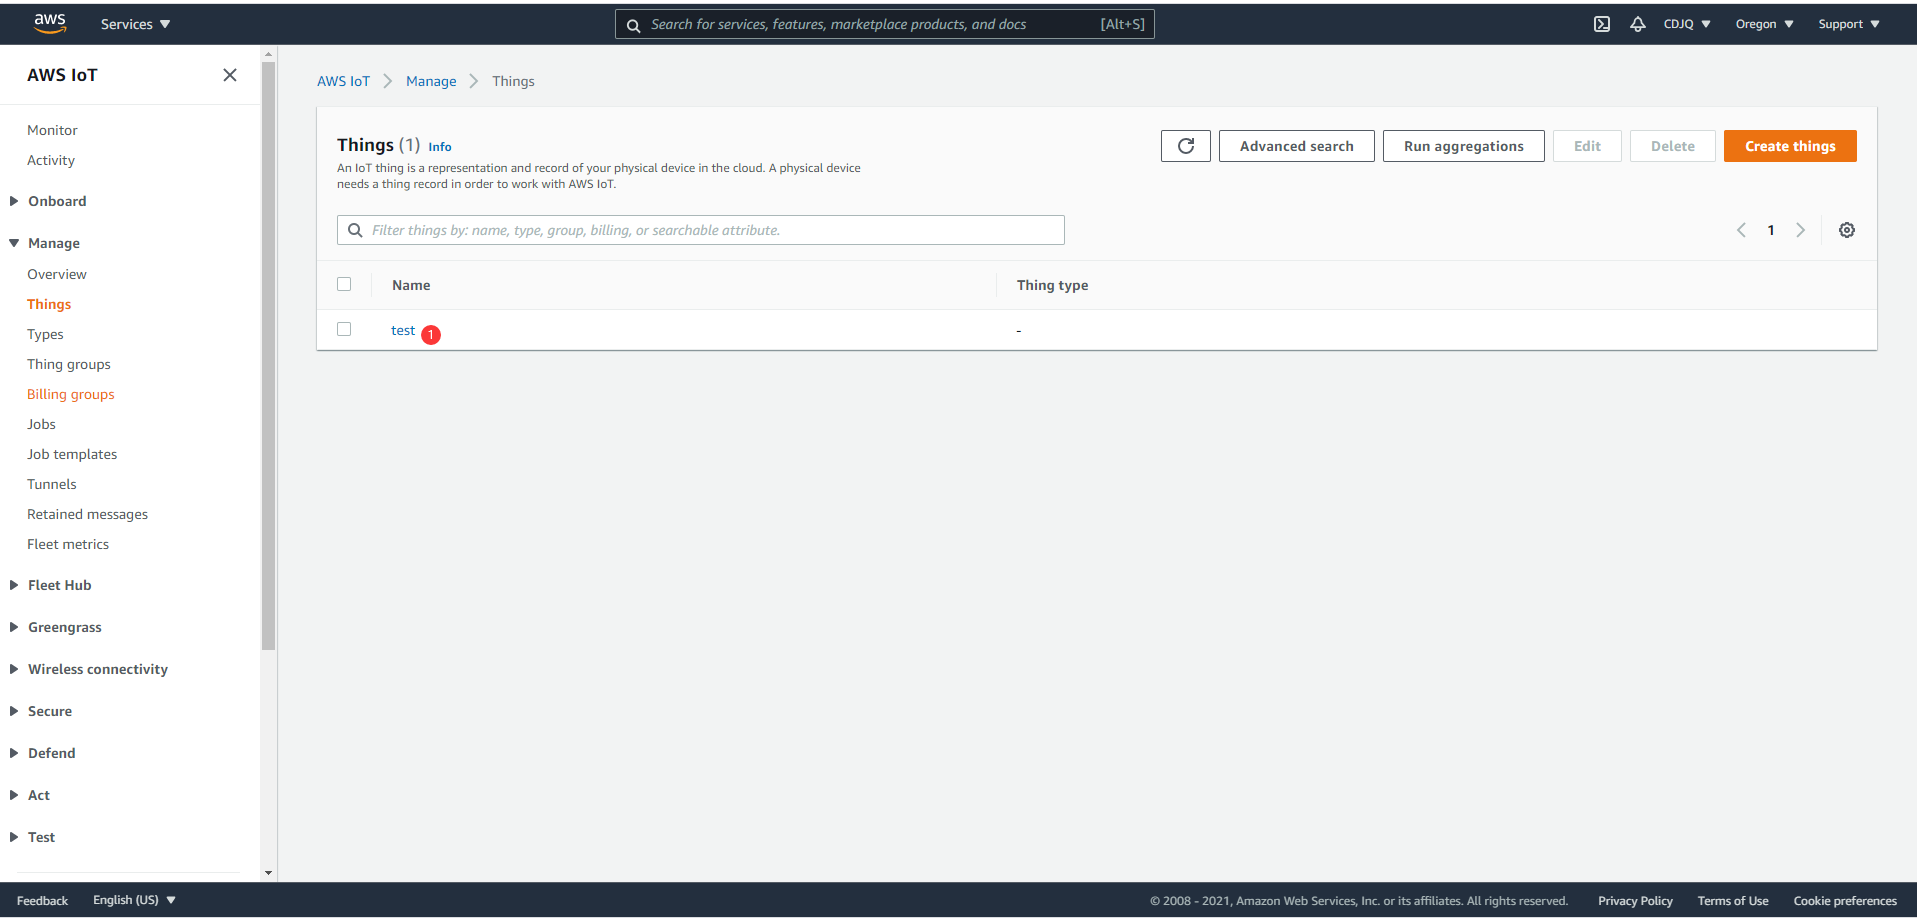This screenshot has width=1917, height=919.
Task: Refresh the Things list
Action: click(x=1186, y=146)
